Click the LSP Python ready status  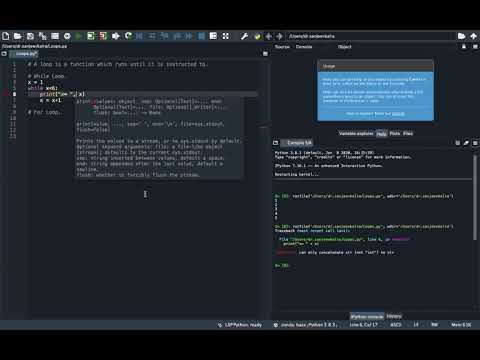tap(240, 325)
